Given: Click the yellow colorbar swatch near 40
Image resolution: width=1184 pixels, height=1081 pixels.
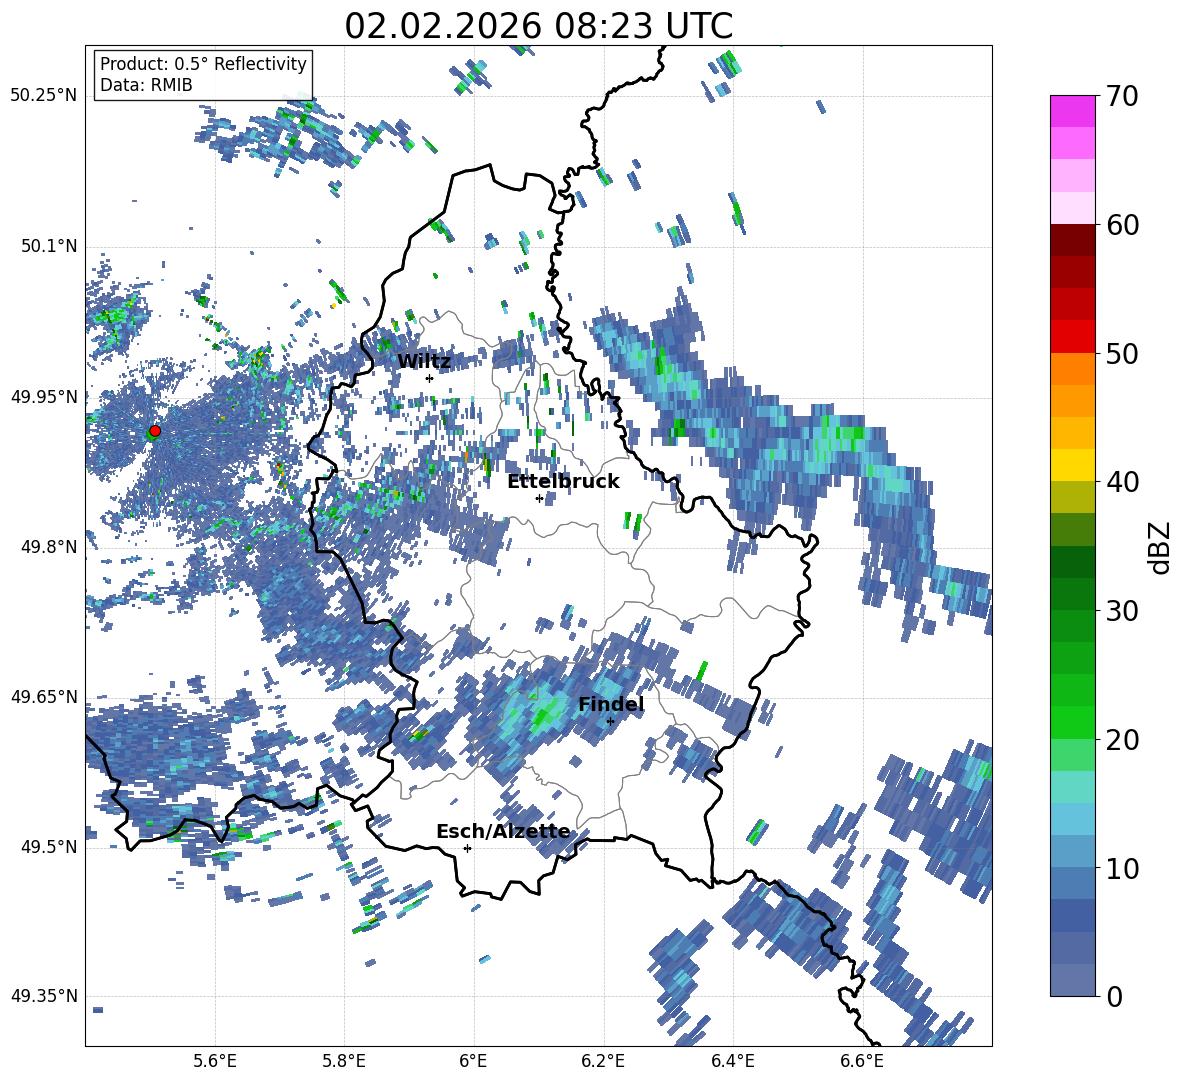Looking at the screenshot, I should [x=1072, y=465].
